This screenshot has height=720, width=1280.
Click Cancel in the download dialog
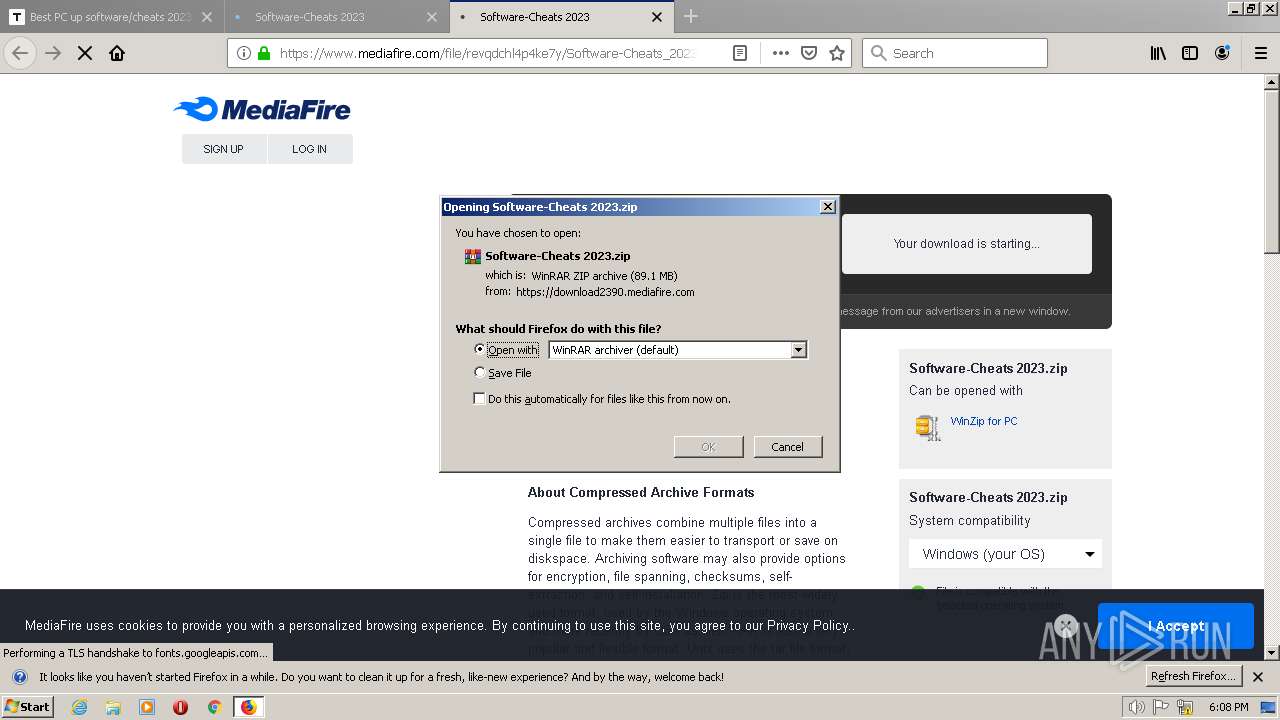pyautogui.click(x=788, y=447)
